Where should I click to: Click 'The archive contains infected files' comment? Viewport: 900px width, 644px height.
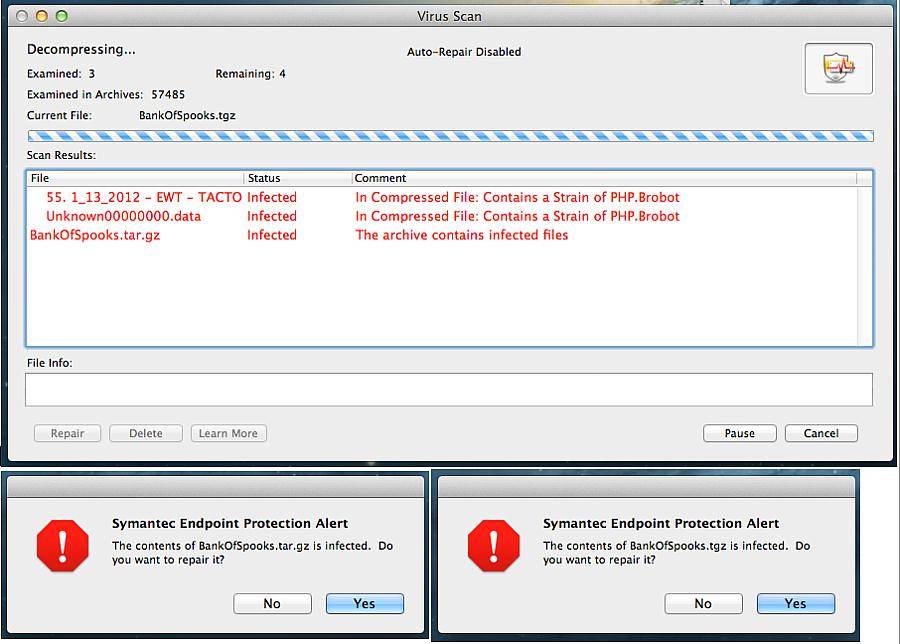coord(461,235)
